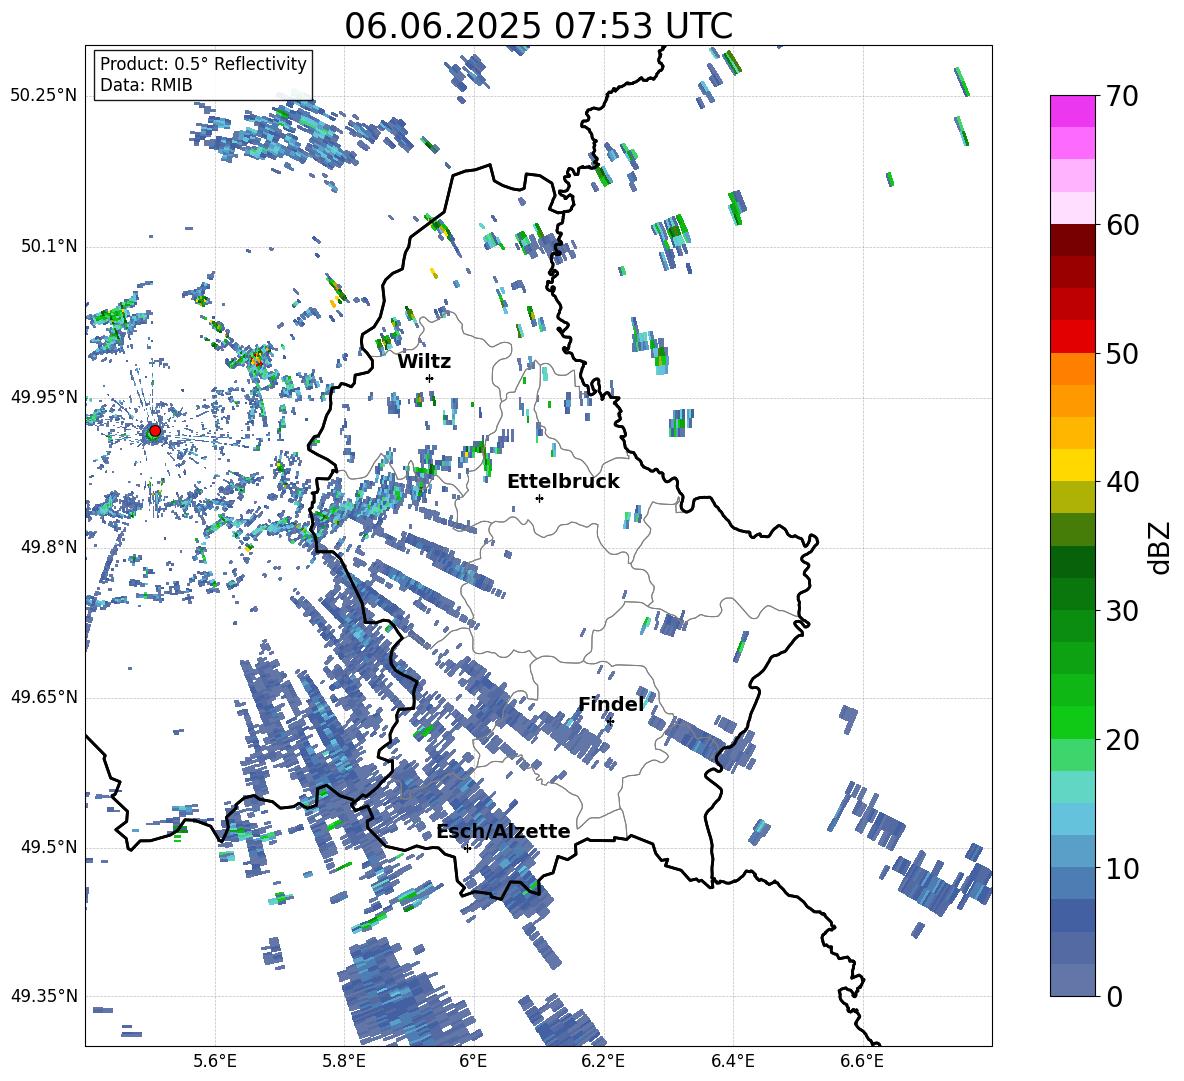The width and height of the screenshot is (1184, 1081).
Task: Click the orange colorbar swatch just above 50
Action: point(1072,368)
